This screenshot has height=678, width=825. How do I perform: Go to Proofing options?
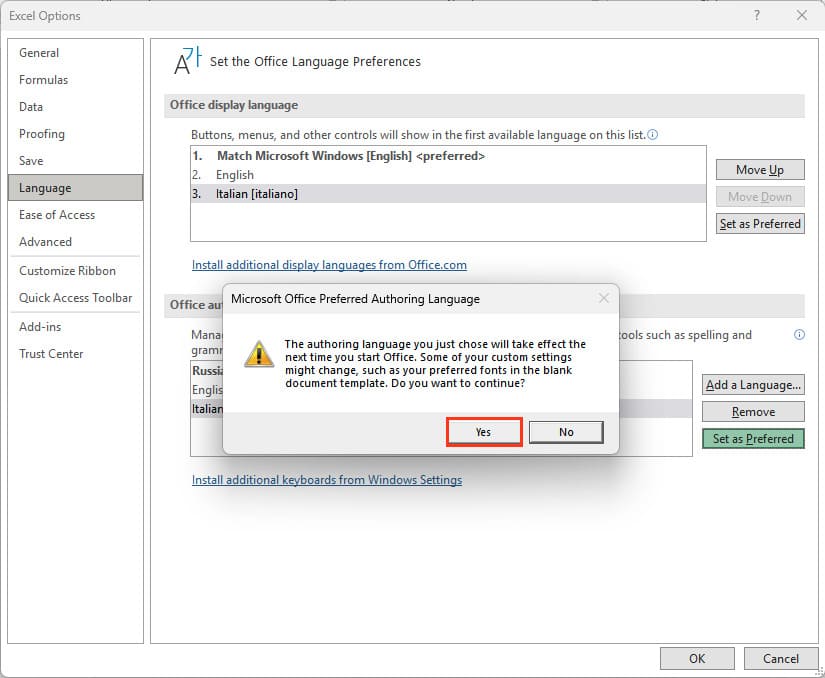(75, 134)
